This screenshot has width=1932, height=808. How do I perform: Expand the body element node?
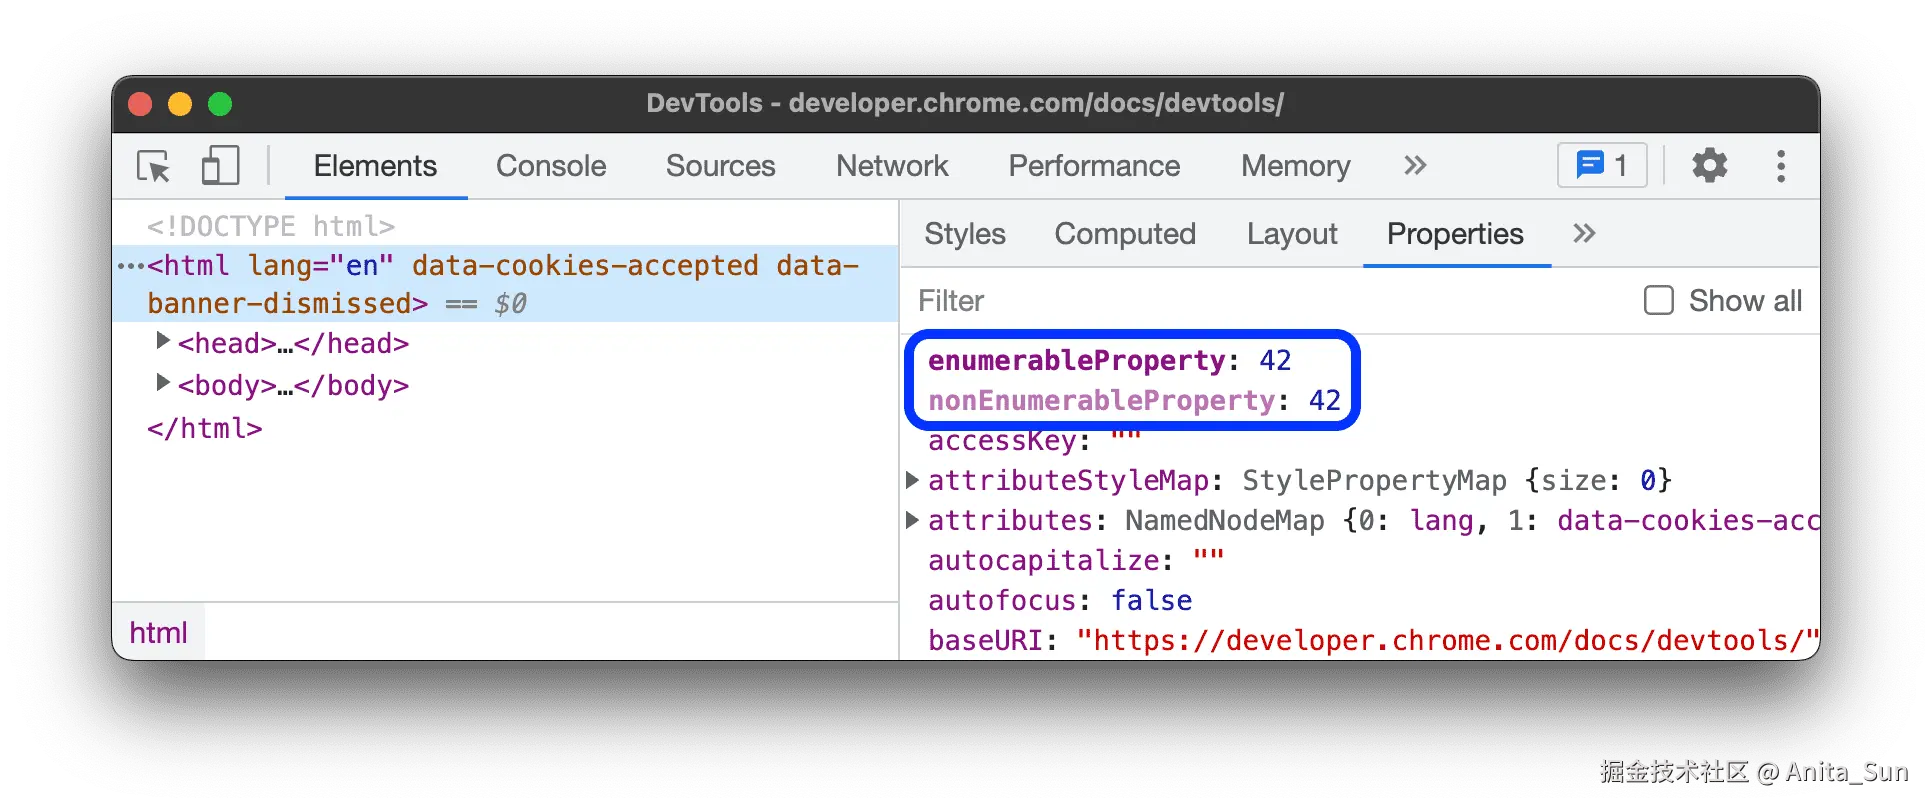tap(162, 383)
